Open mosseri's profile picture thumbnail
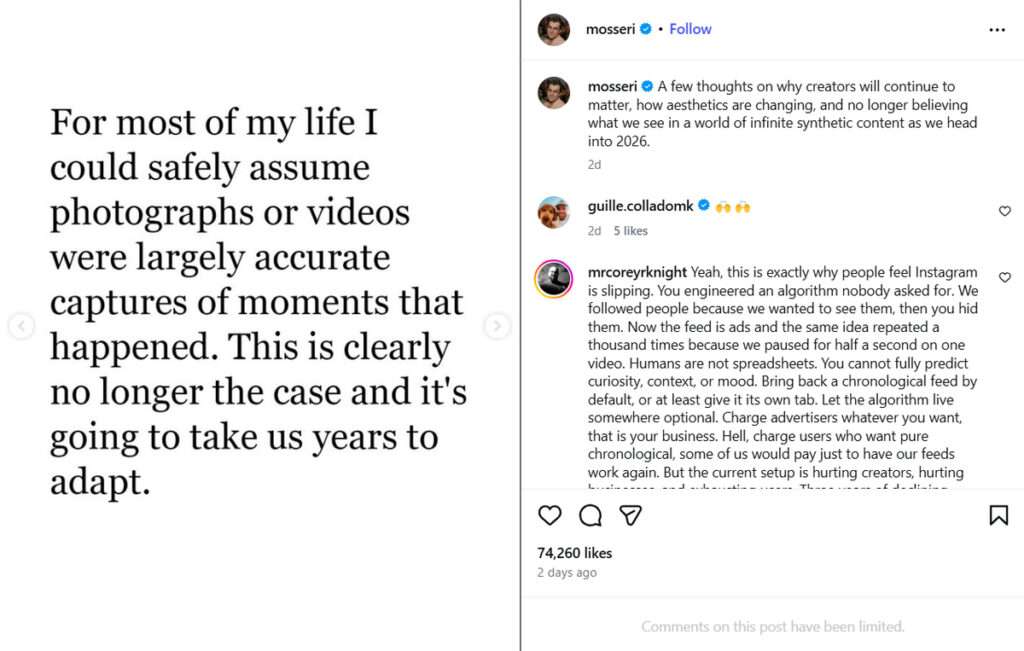The image size is (1024, 651). click(553, 29)
